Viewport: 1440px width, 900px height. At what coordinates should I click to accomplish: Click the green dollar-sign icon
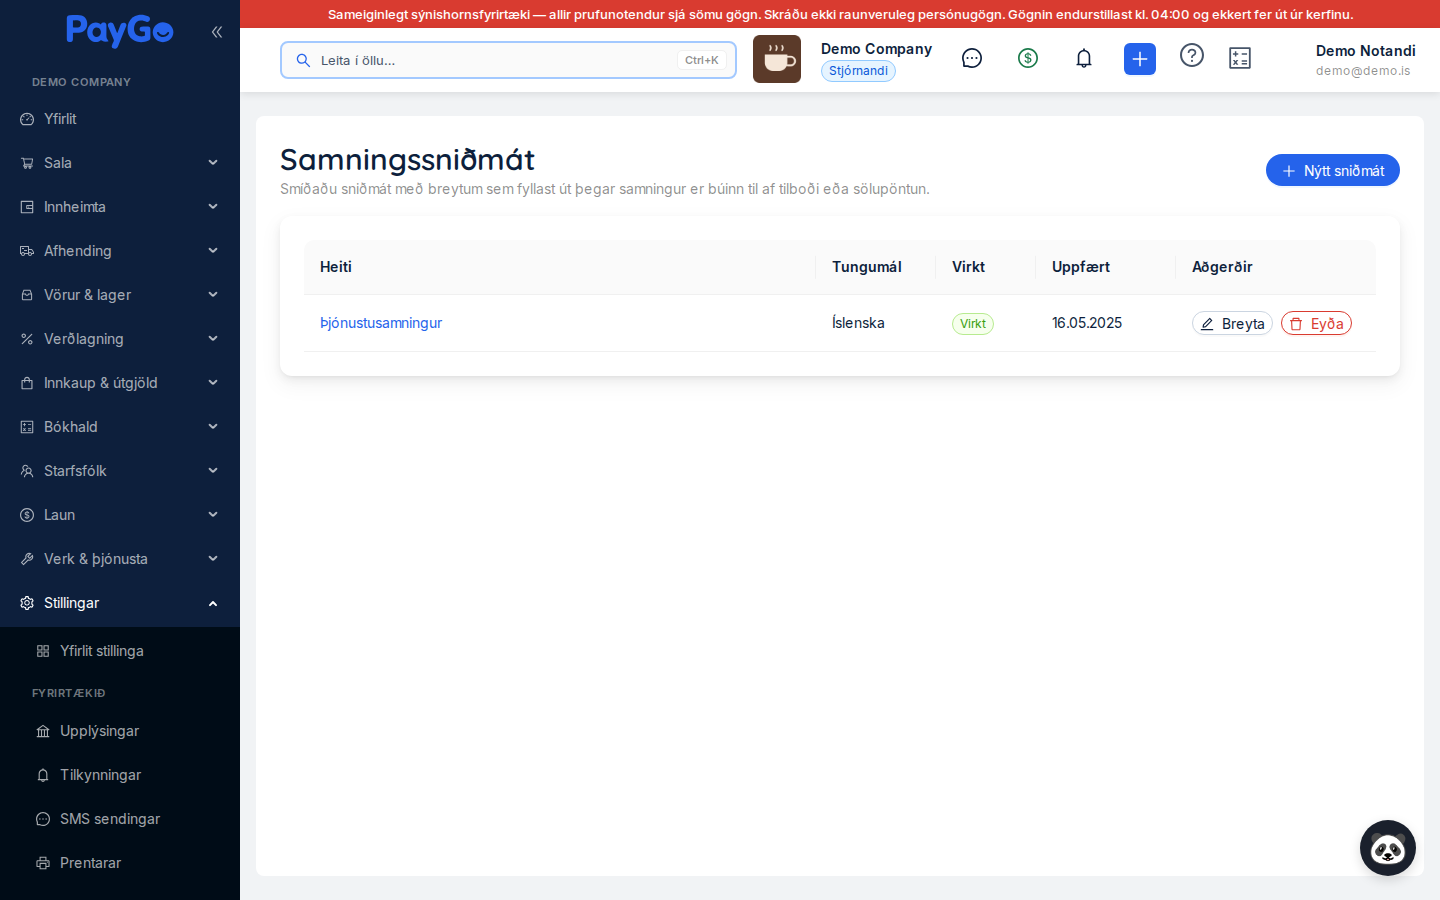tap(1028, 58)
